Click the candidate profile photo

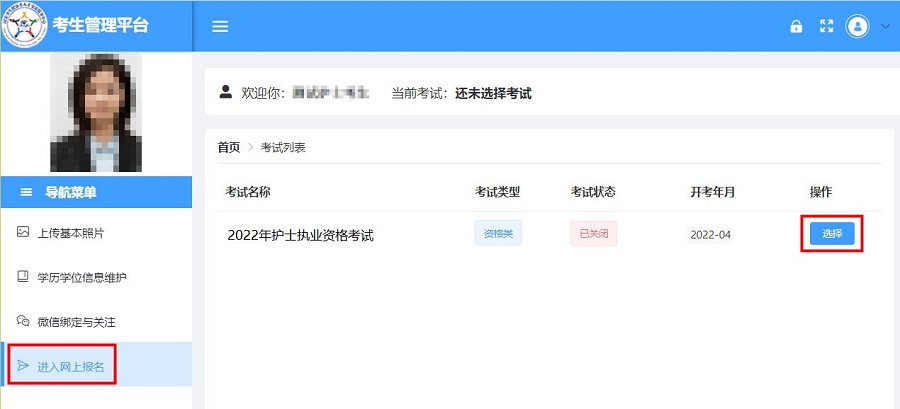pos(96,112)
